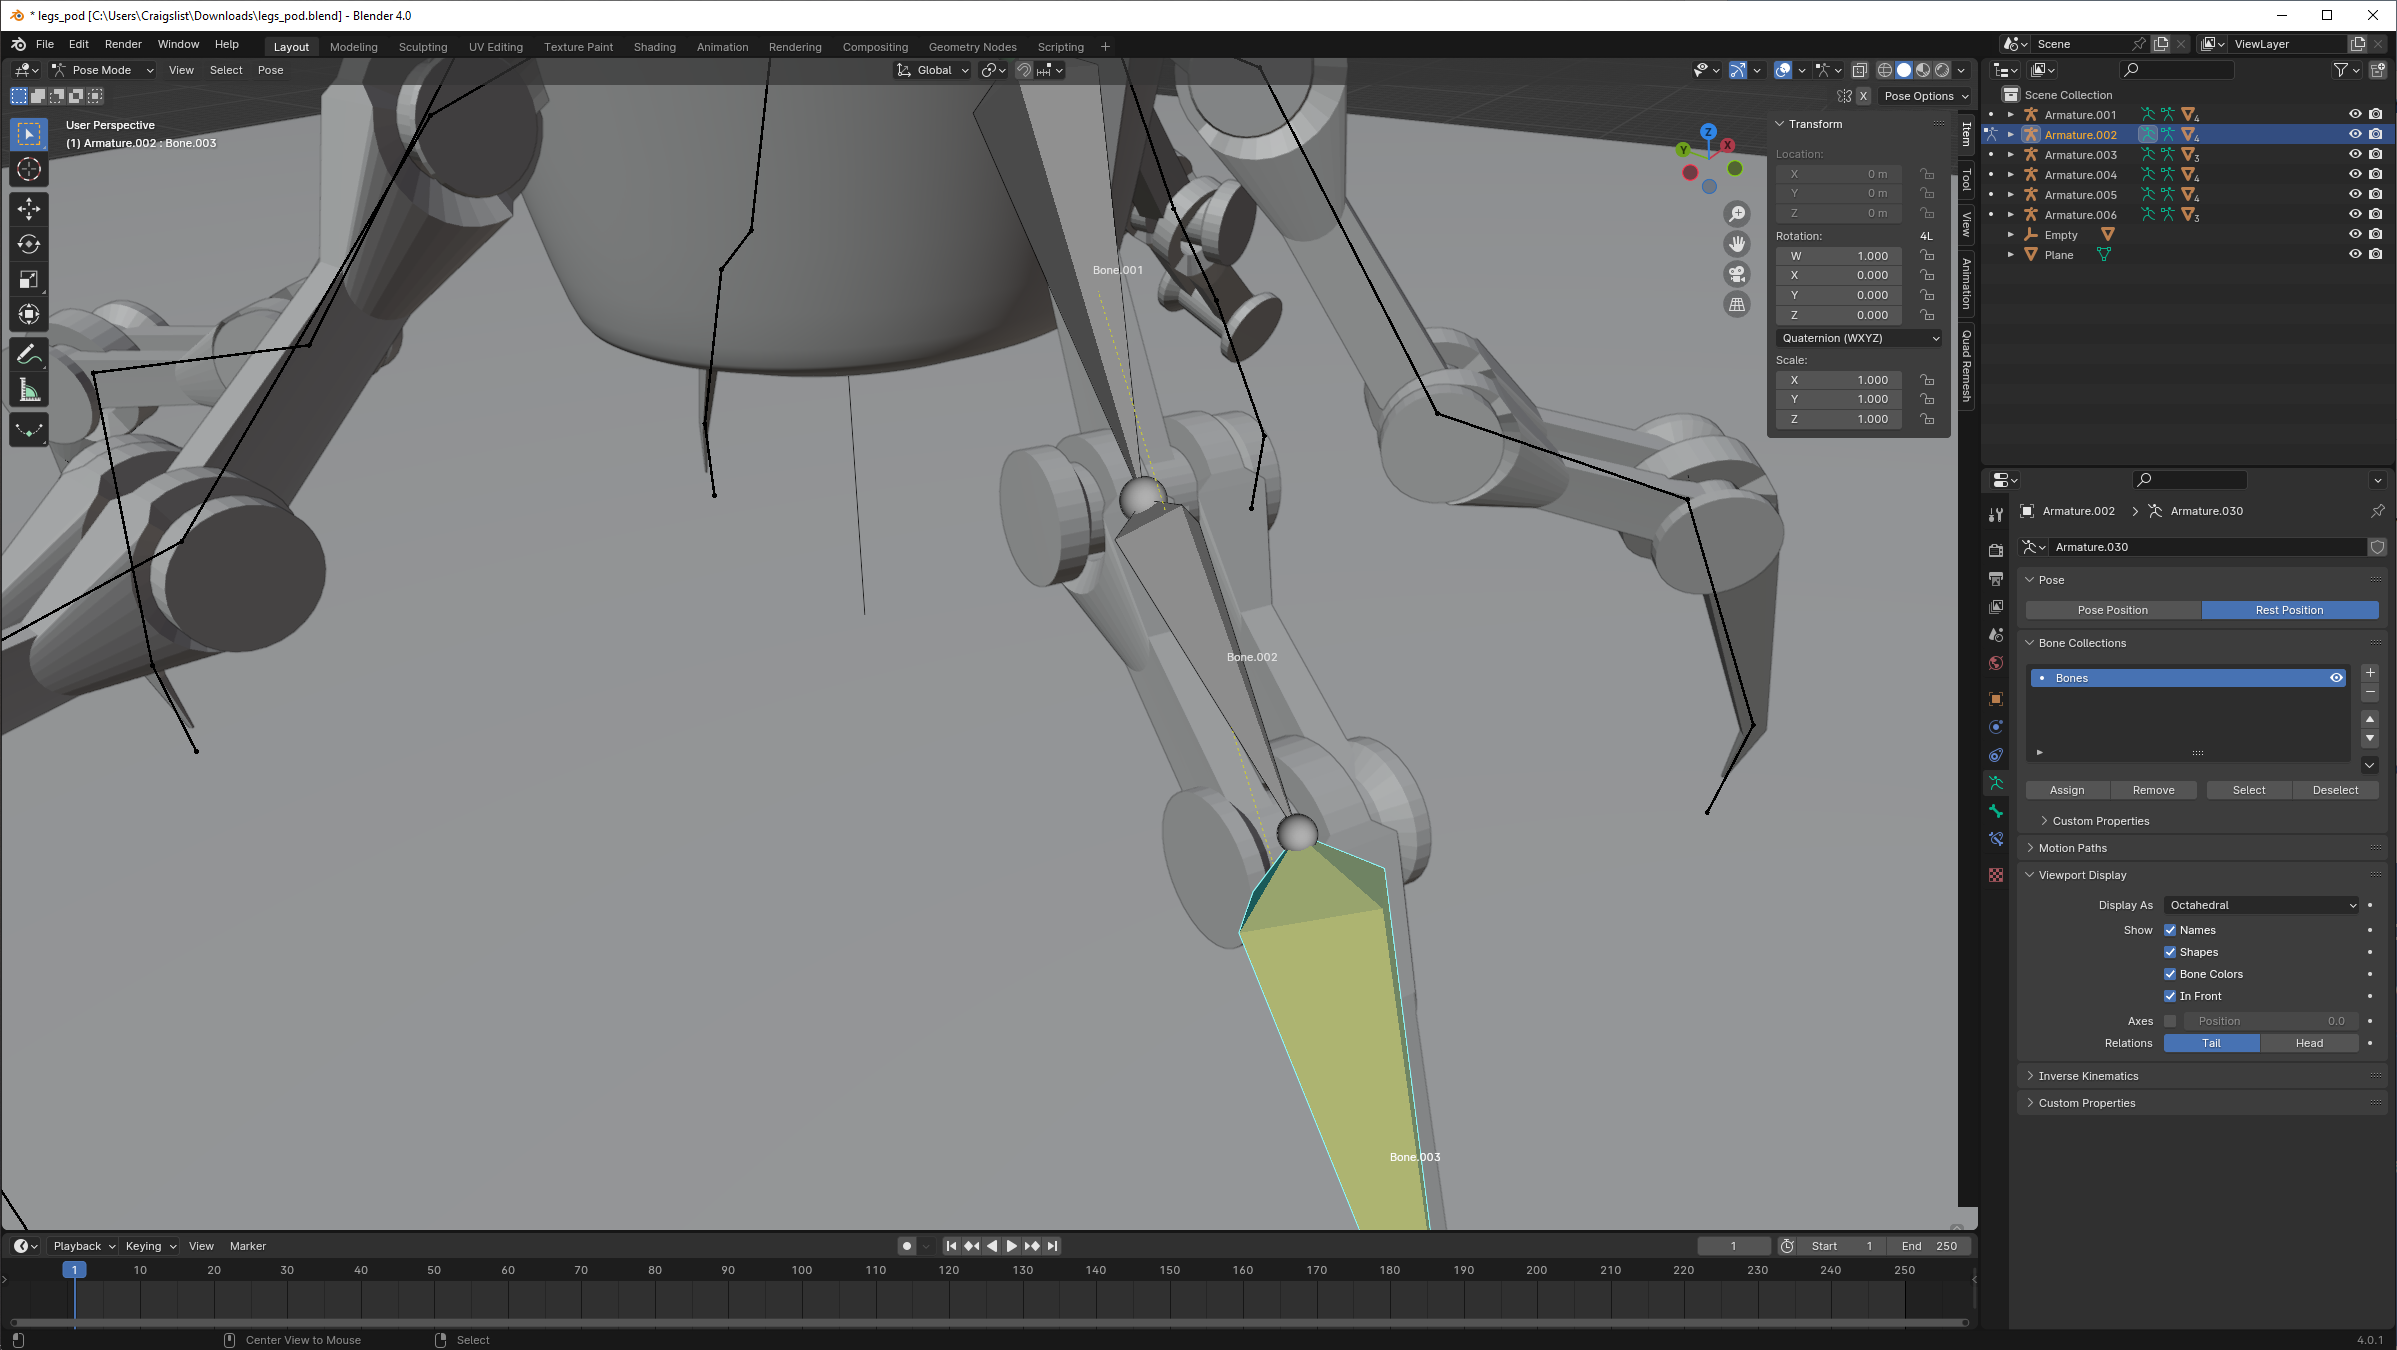The height and width of the screenshot is (1350, 2397).
Task: Open the Pose menu in viewport header
Action: coord(270,70)
